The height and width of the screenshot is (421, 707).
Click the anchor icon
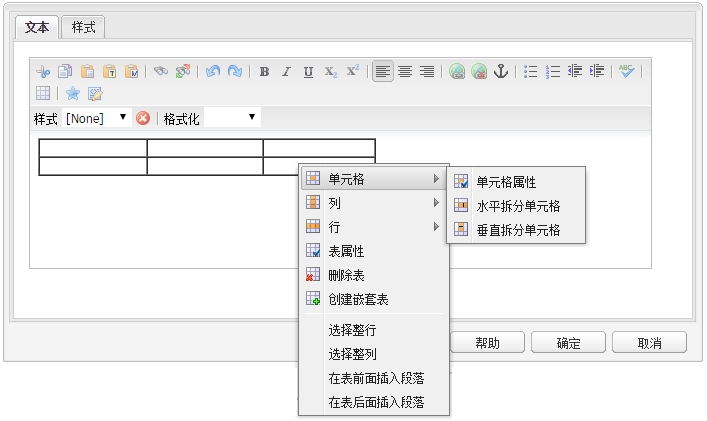(501, 71)
